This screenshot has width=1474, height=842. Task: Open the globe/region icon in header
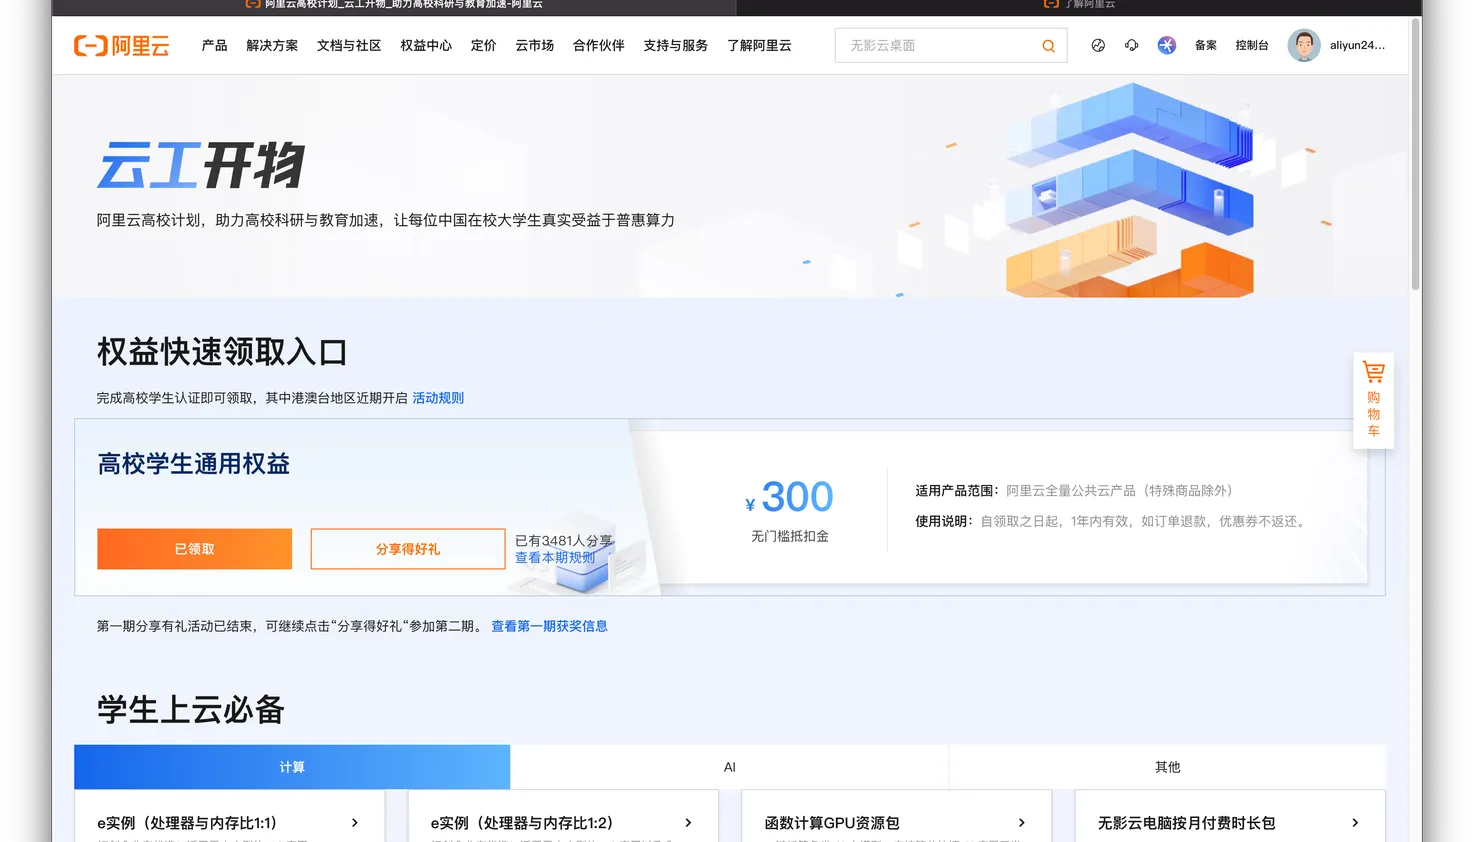tap(1098, 45)
